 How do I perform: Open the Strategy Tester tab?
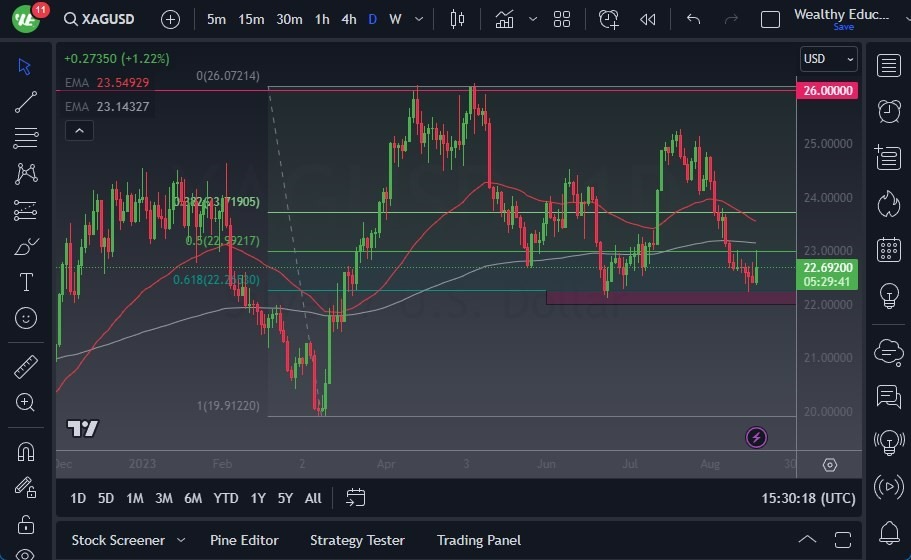point(357,540)
